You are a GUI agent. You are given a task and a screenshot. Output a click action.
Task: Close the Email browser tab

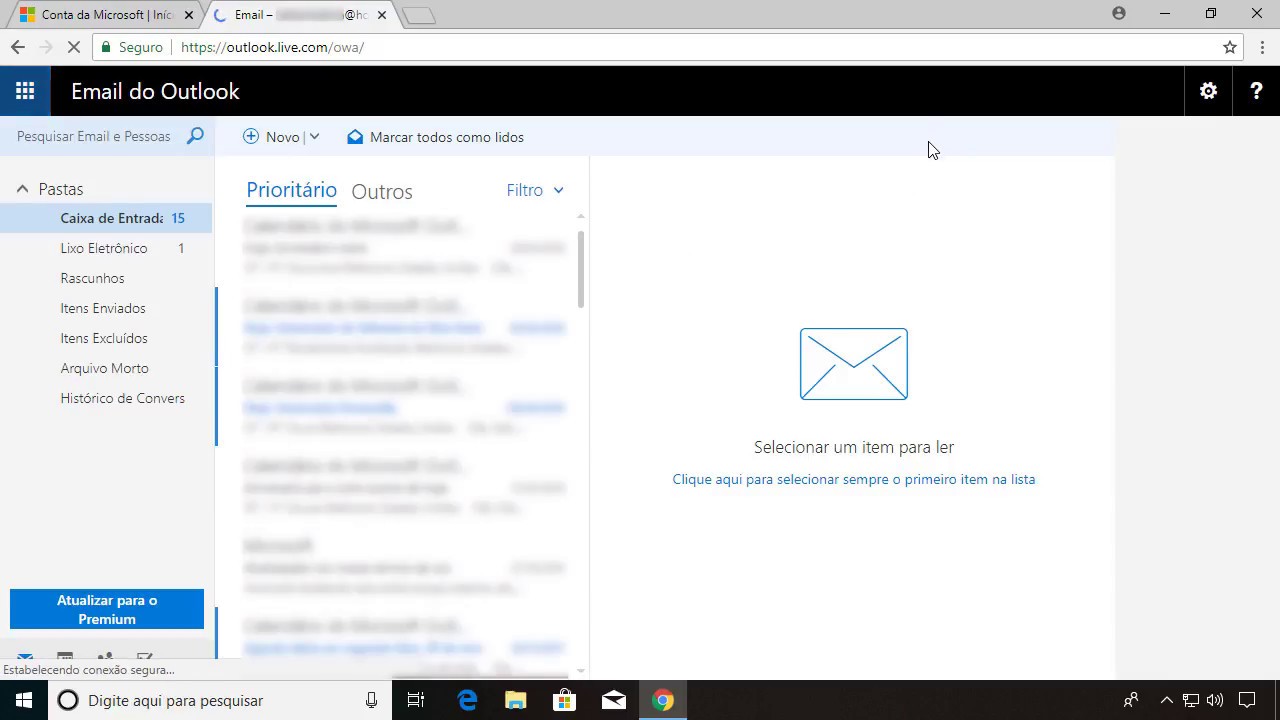382,15
